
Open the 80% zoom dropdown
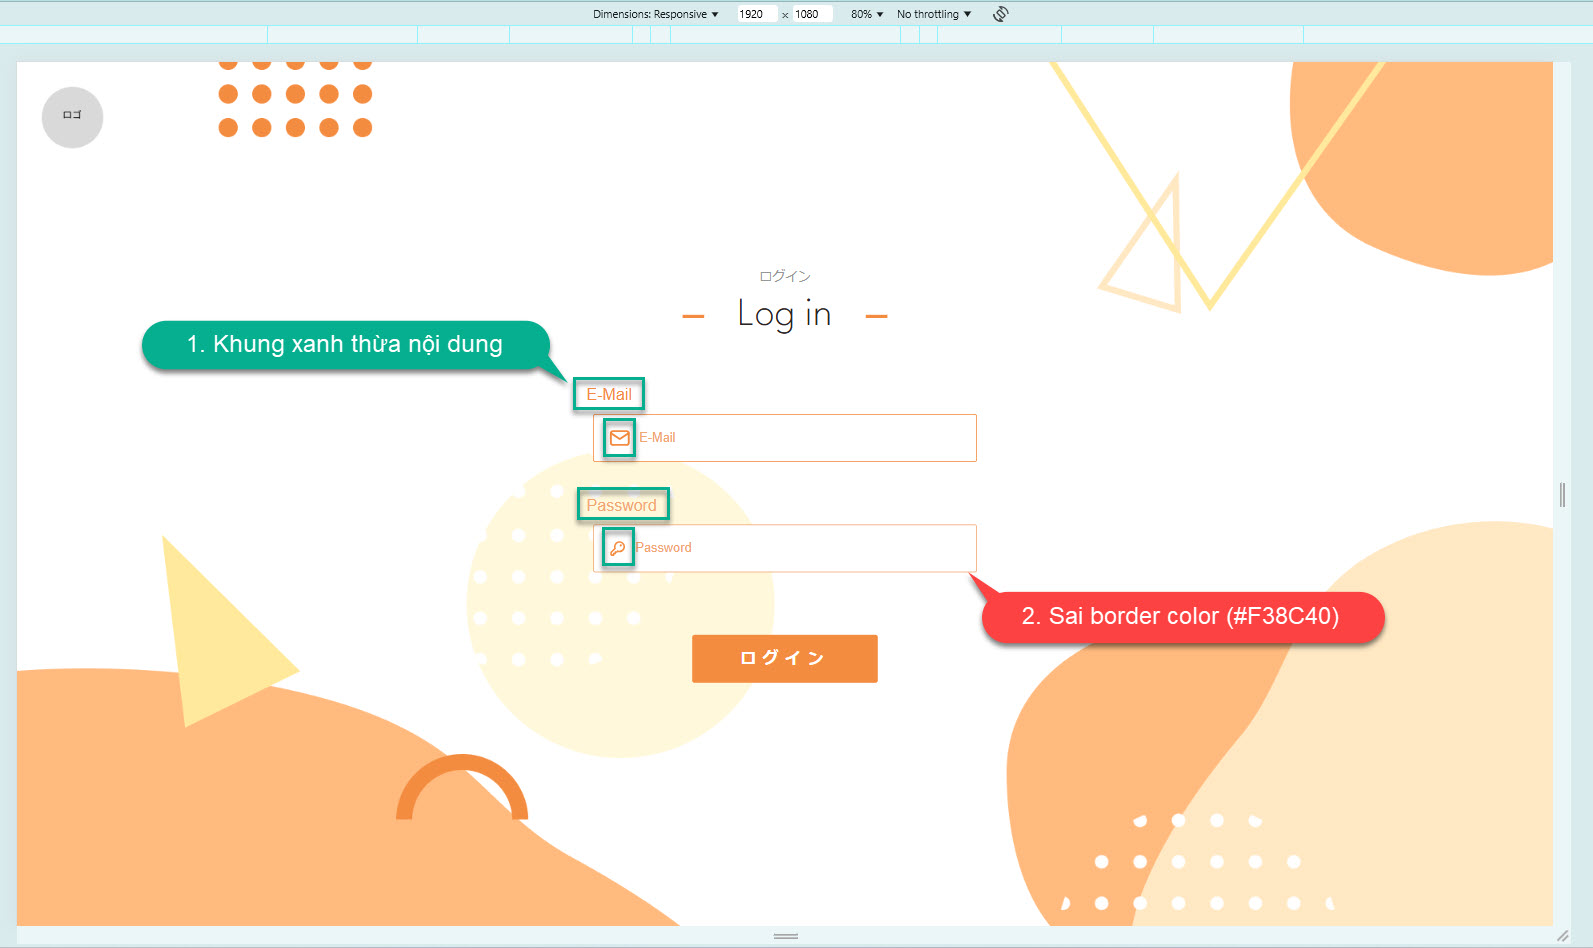(866, 14)
